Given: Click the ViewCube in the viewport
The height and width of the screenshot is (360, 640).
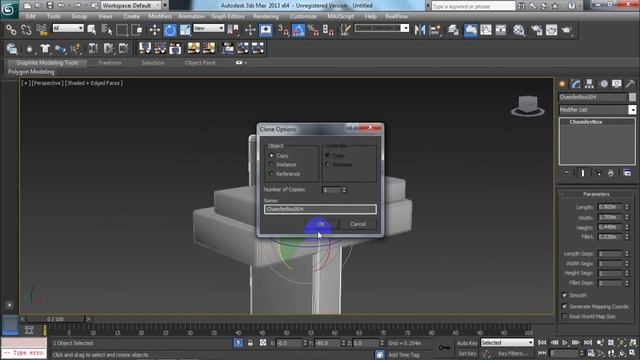Looking at the screenshot, I should pos(528,105).
